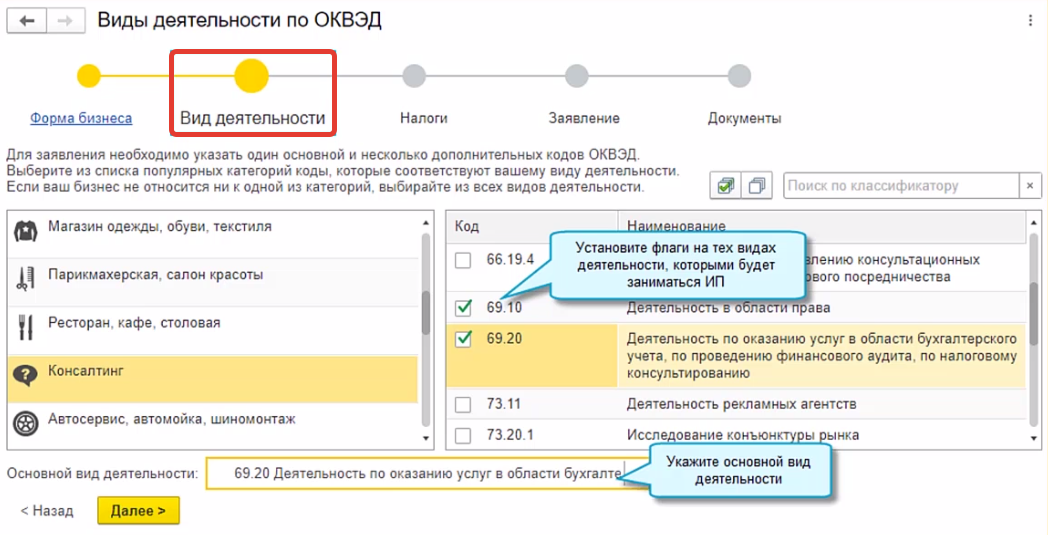This screenshot has width=1048, height=535.
Task: Click the Наименование column header
Action: click(822, 227)
